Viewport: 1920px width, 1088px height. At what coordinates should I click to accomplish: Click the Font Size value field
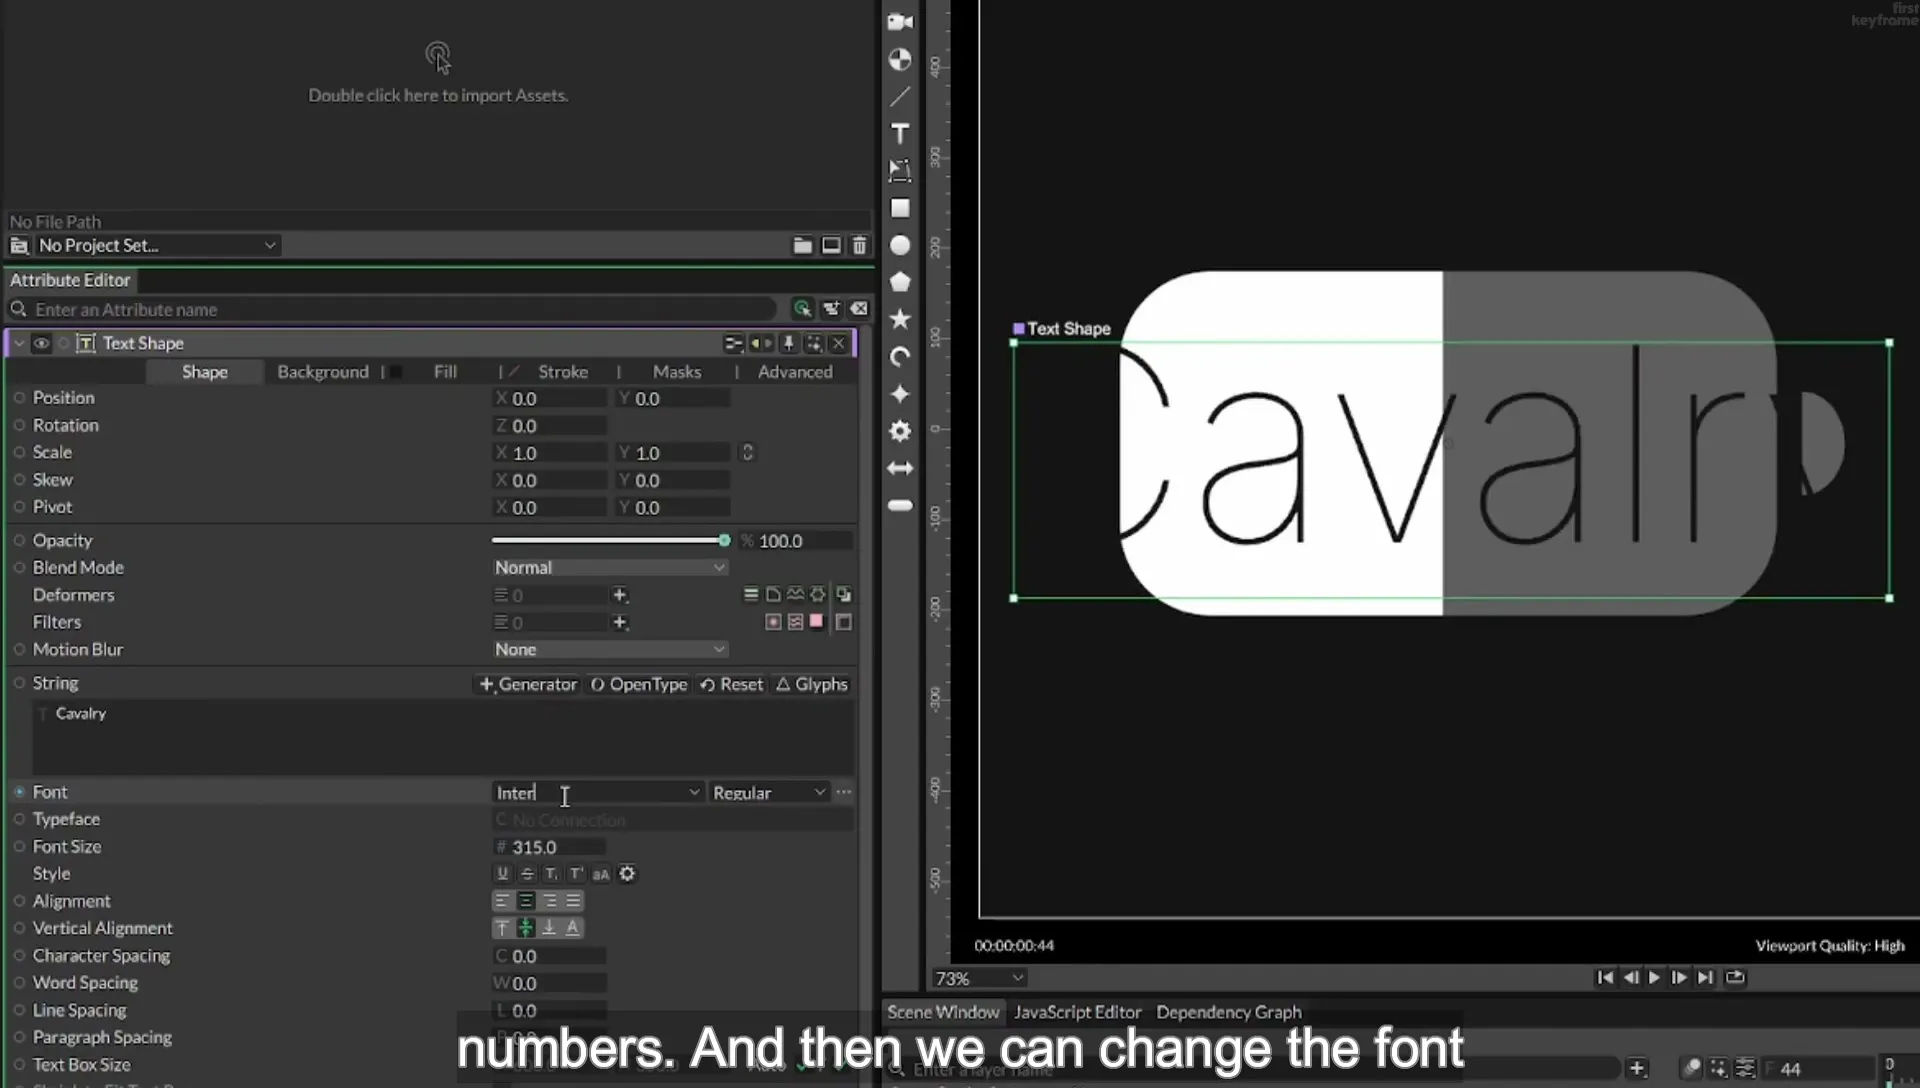point(550,847)
